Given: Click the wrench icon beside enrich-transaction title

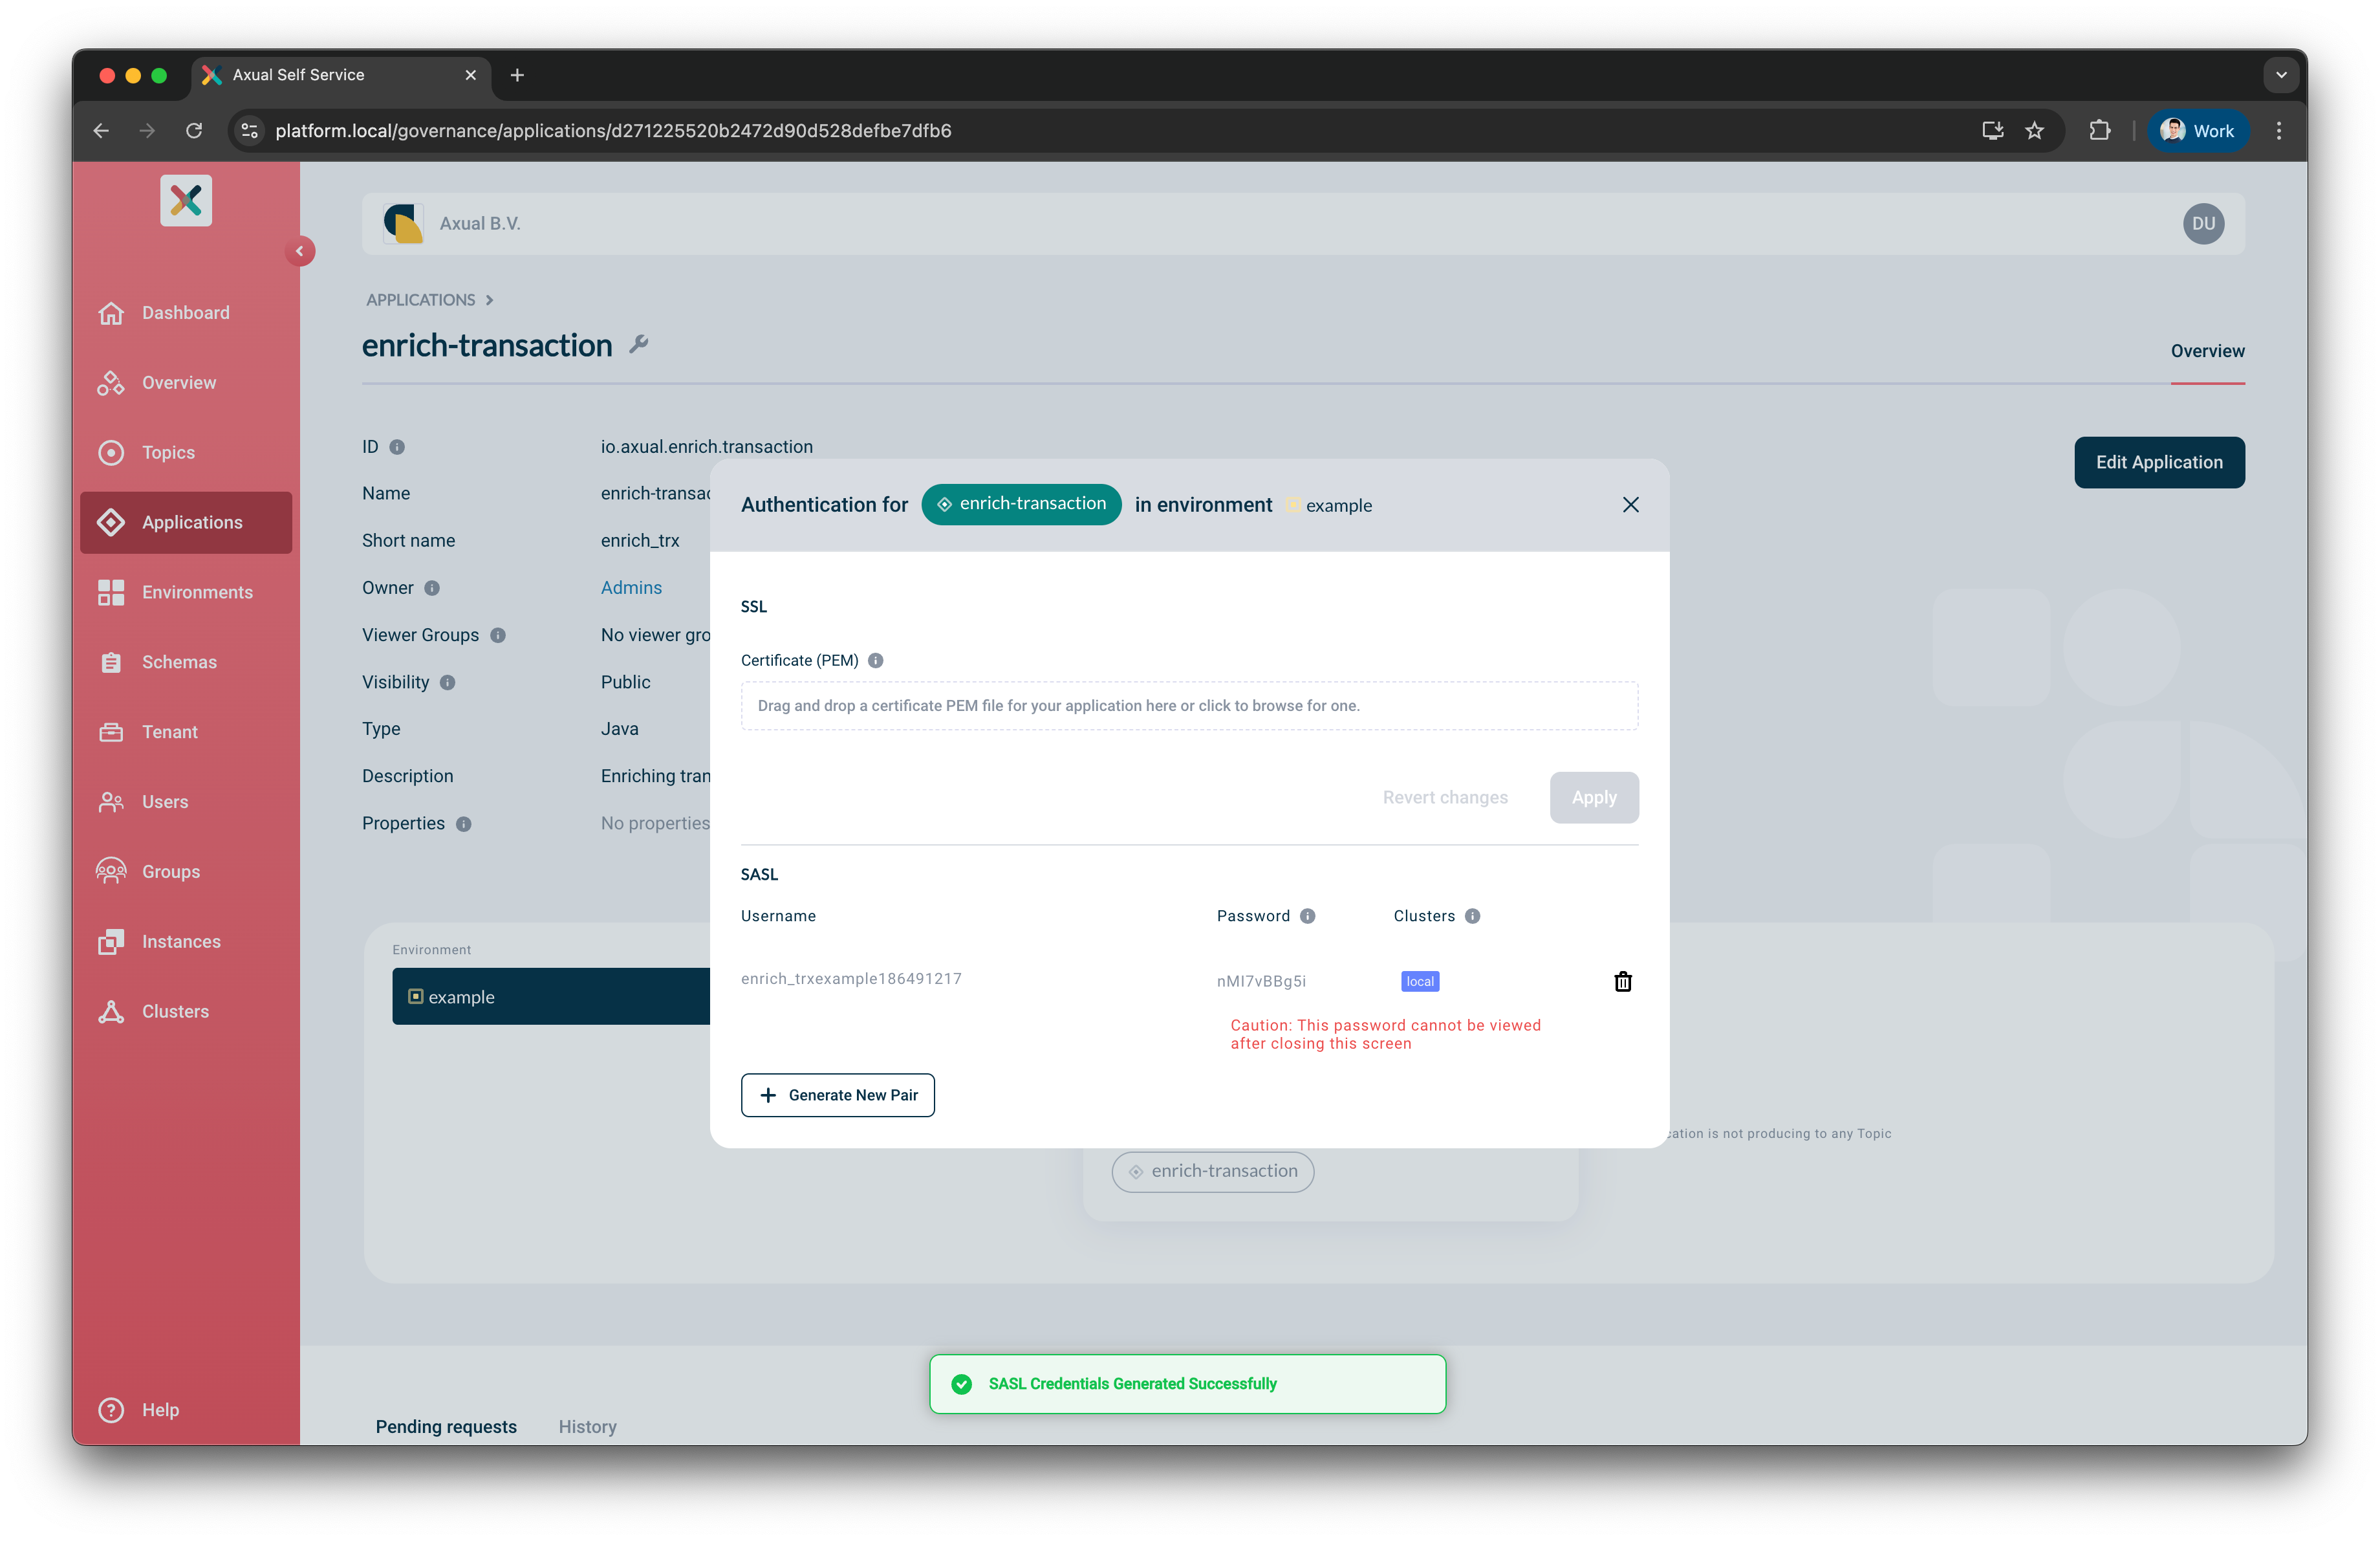Looking at the screenshot, I should [x=638, y=345].
